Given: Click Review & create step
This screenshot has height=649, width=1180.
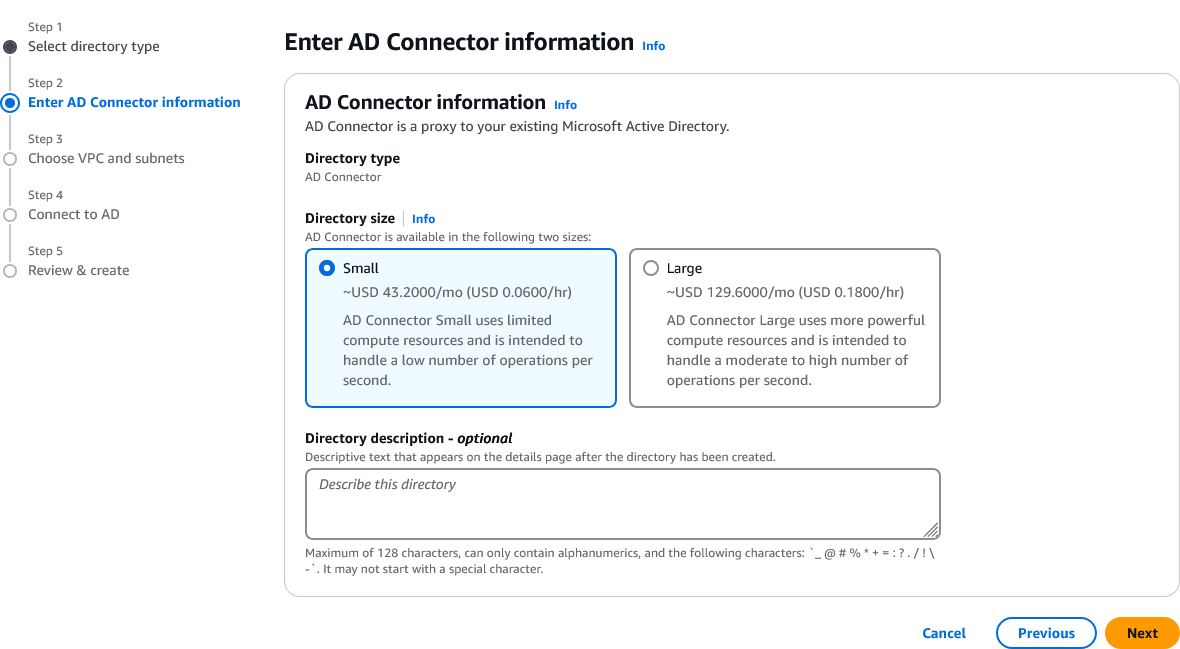Looking at the screenshot, I should click(x=79, y=270).
